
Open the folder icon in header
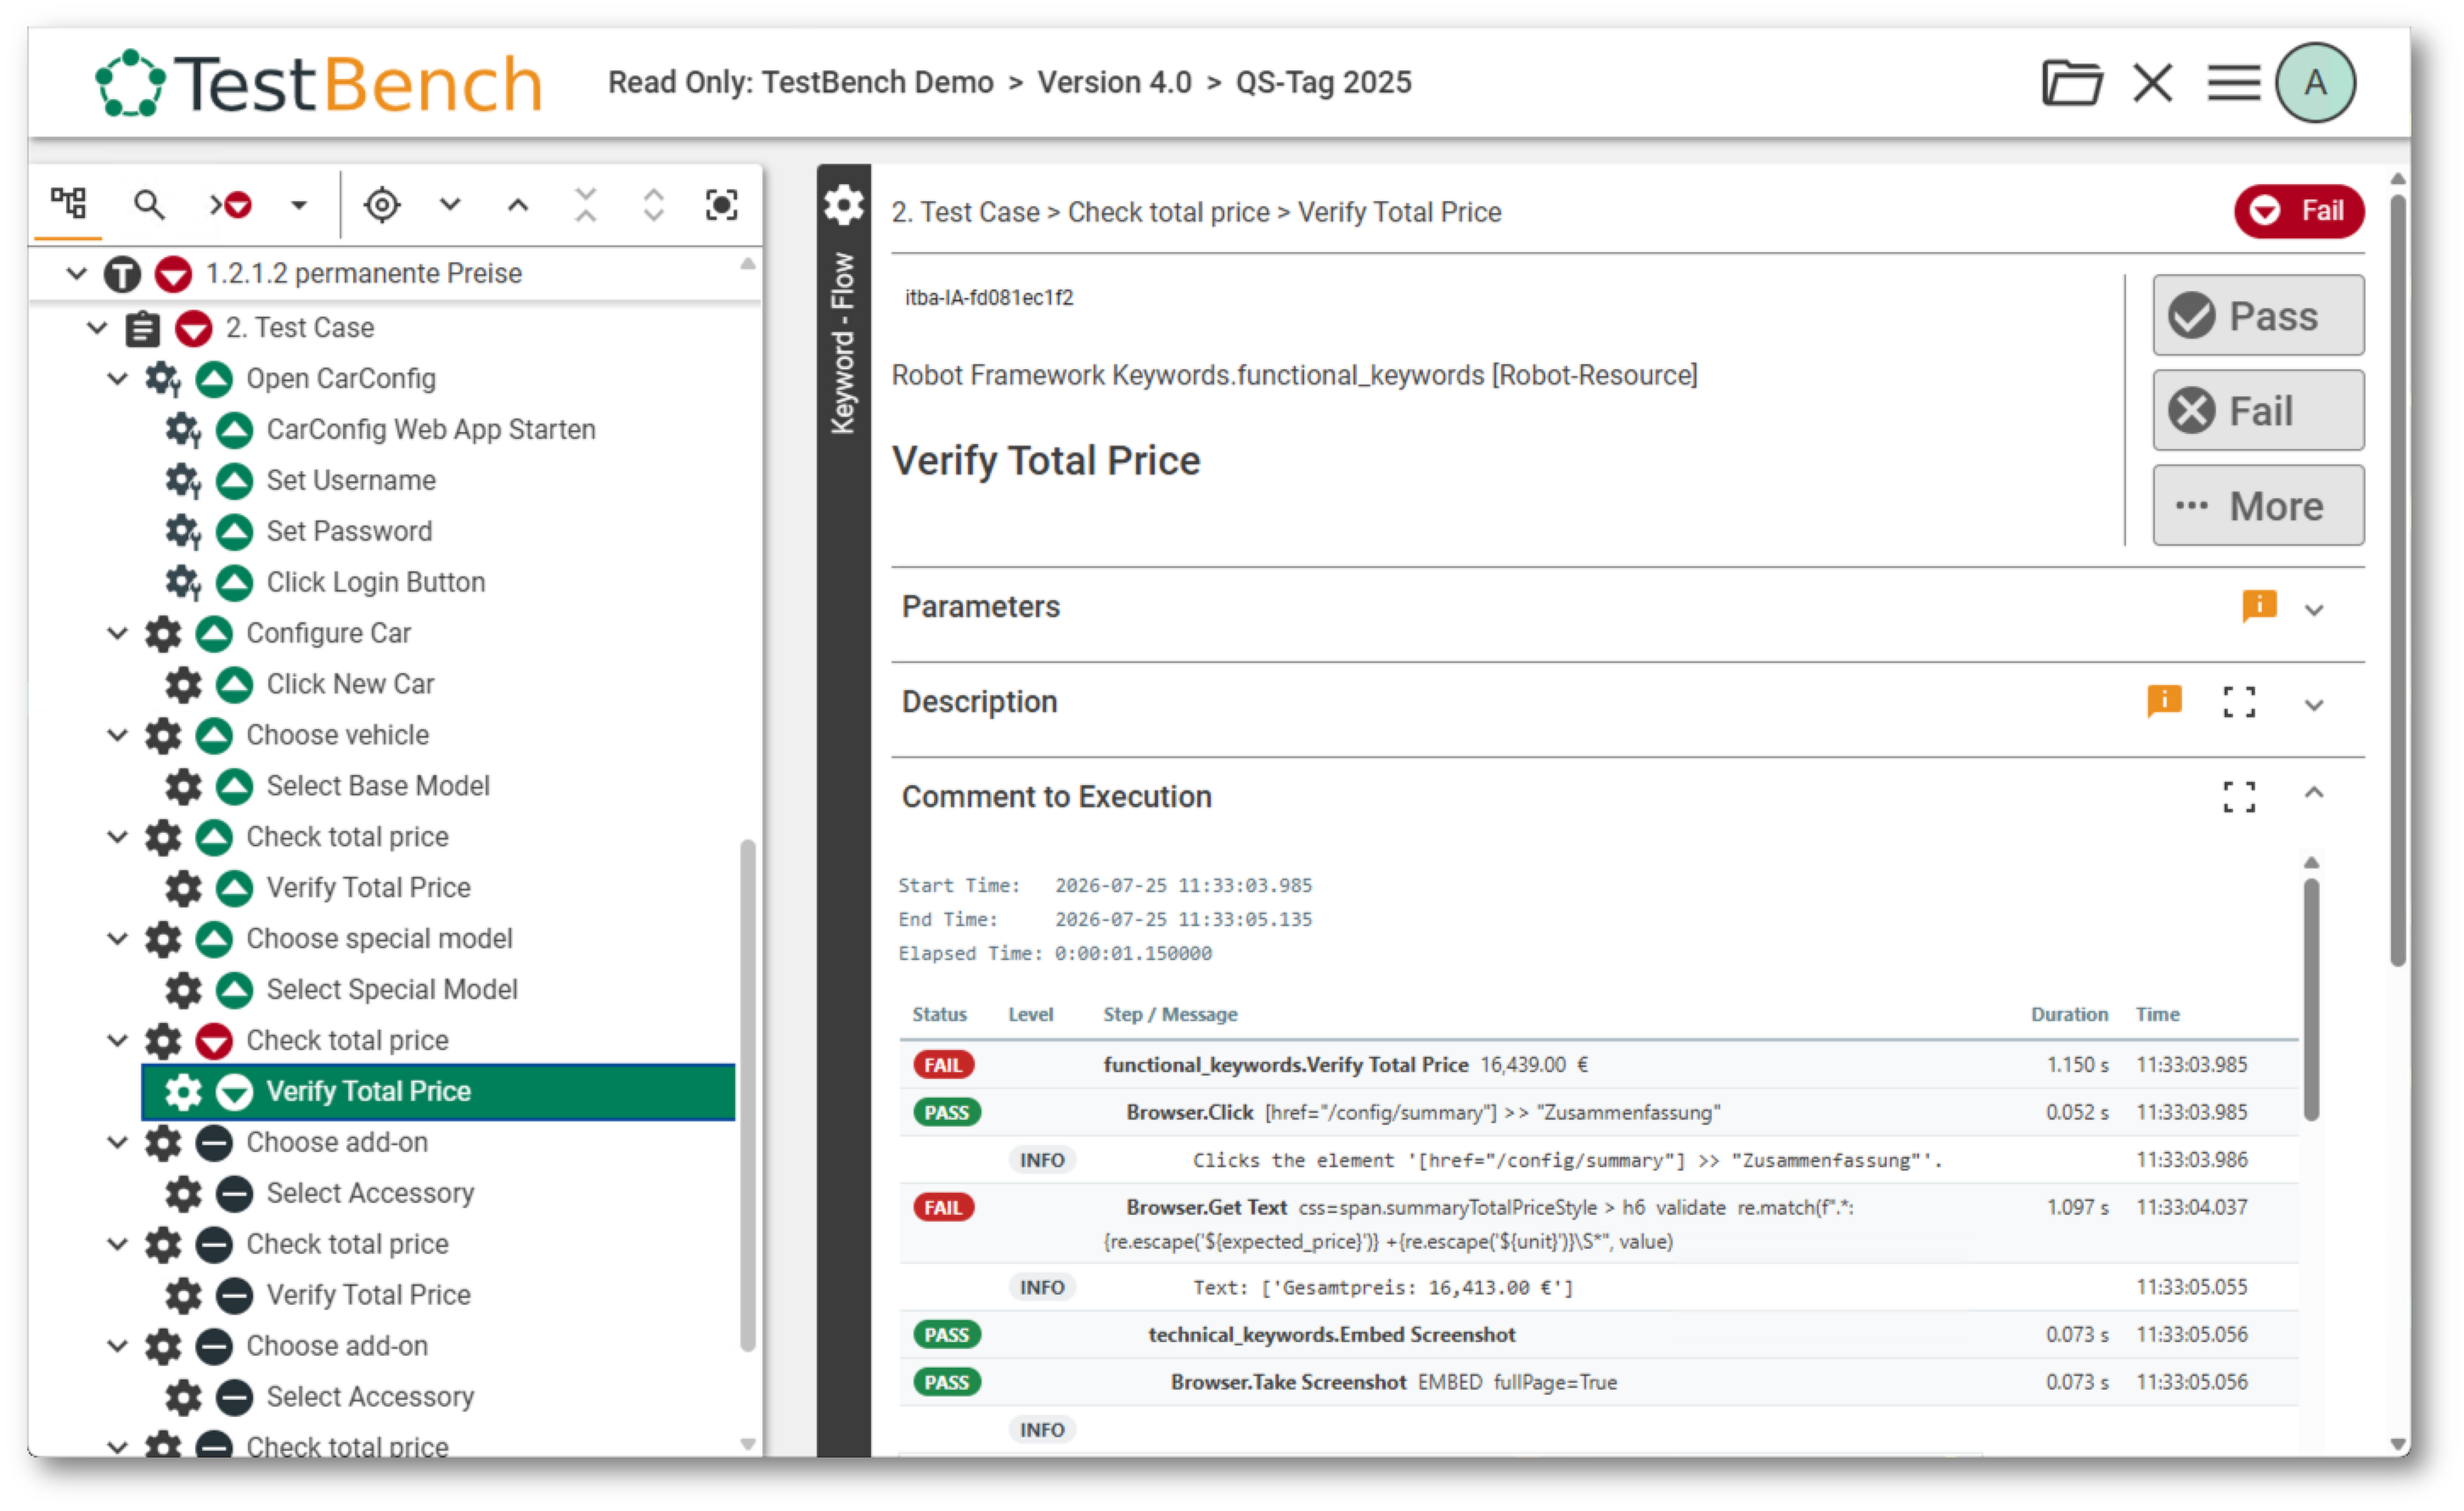click(2072, 82)
